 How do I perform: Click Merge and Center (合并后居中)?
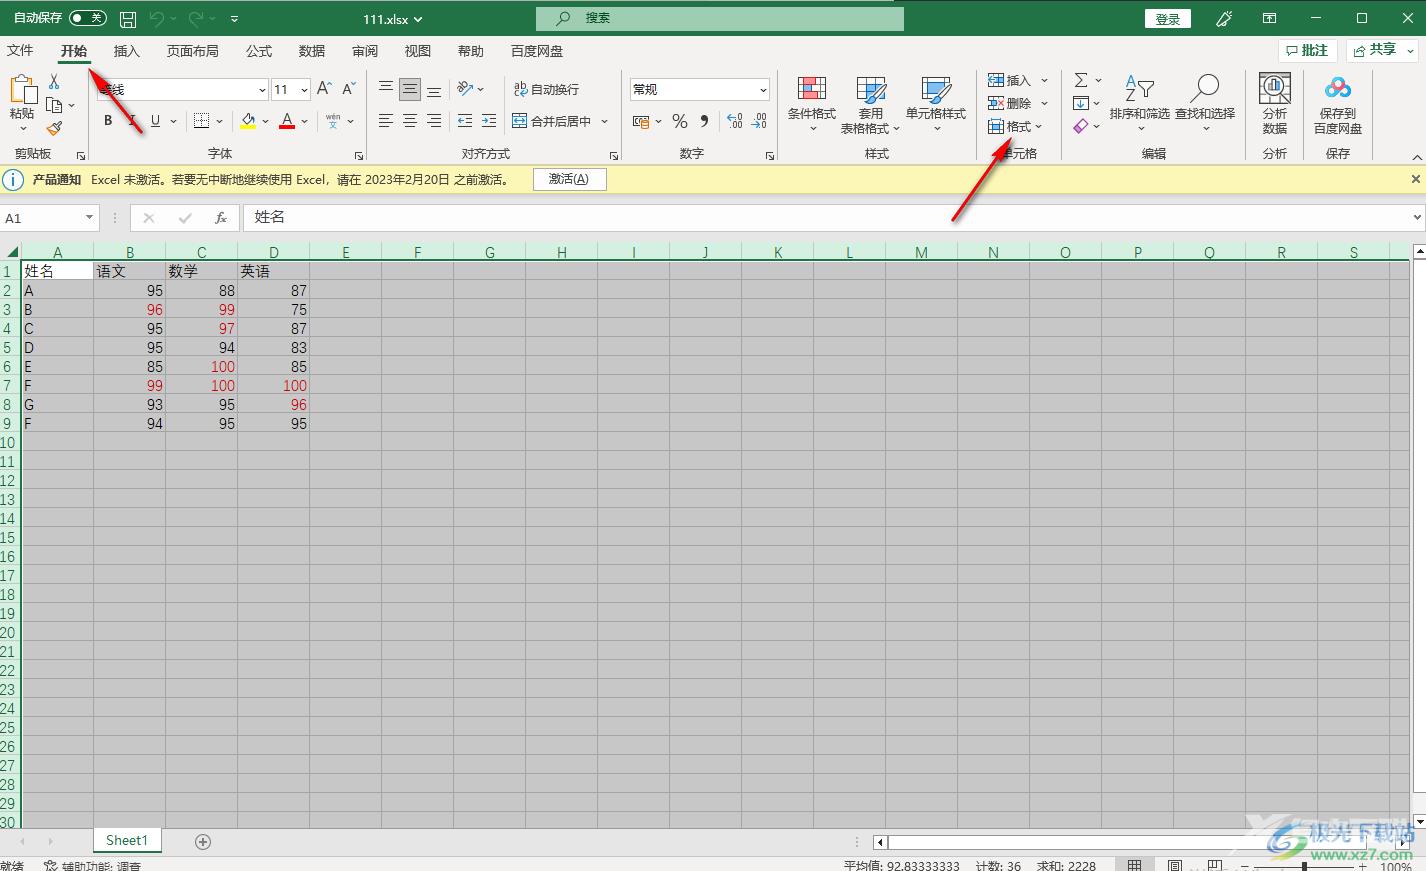pyautogui.click(x=551, y=121)
